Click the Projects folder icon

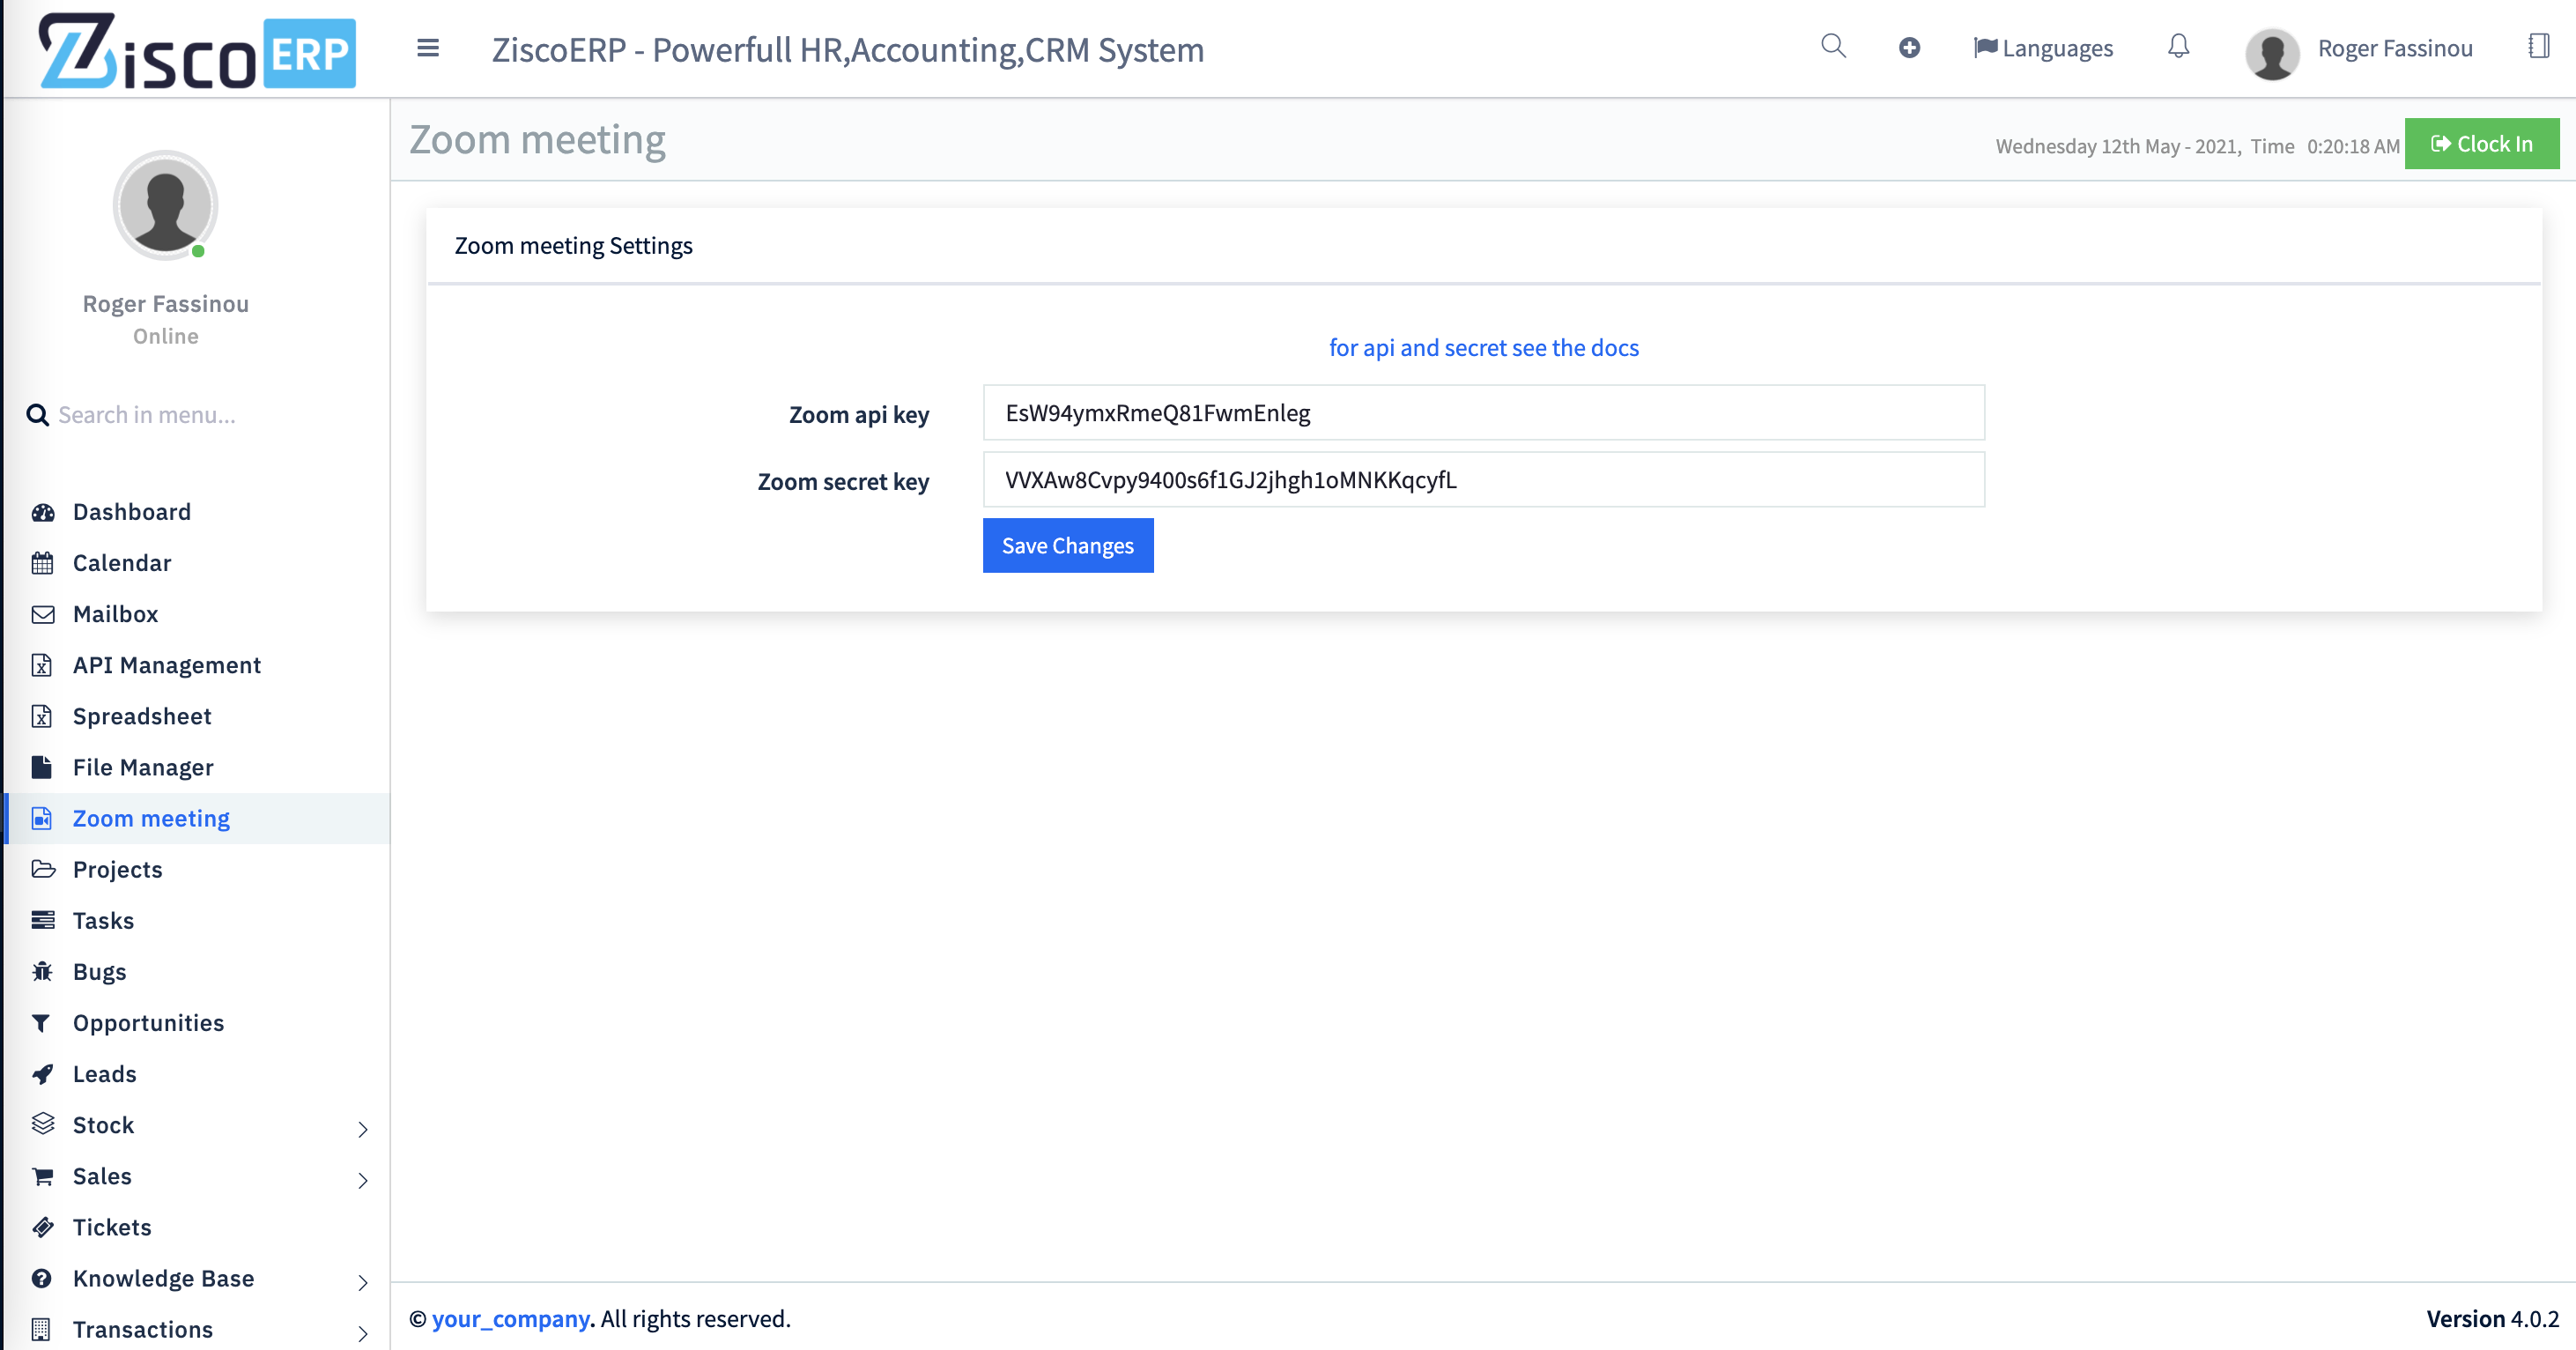pos(43,869)
